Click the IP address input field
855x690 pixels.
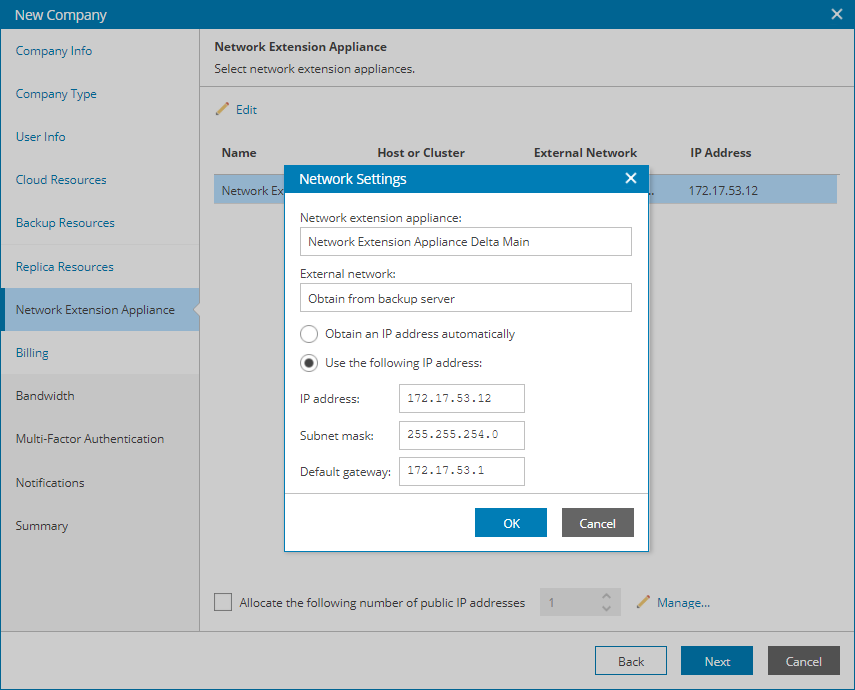point(461,398)
